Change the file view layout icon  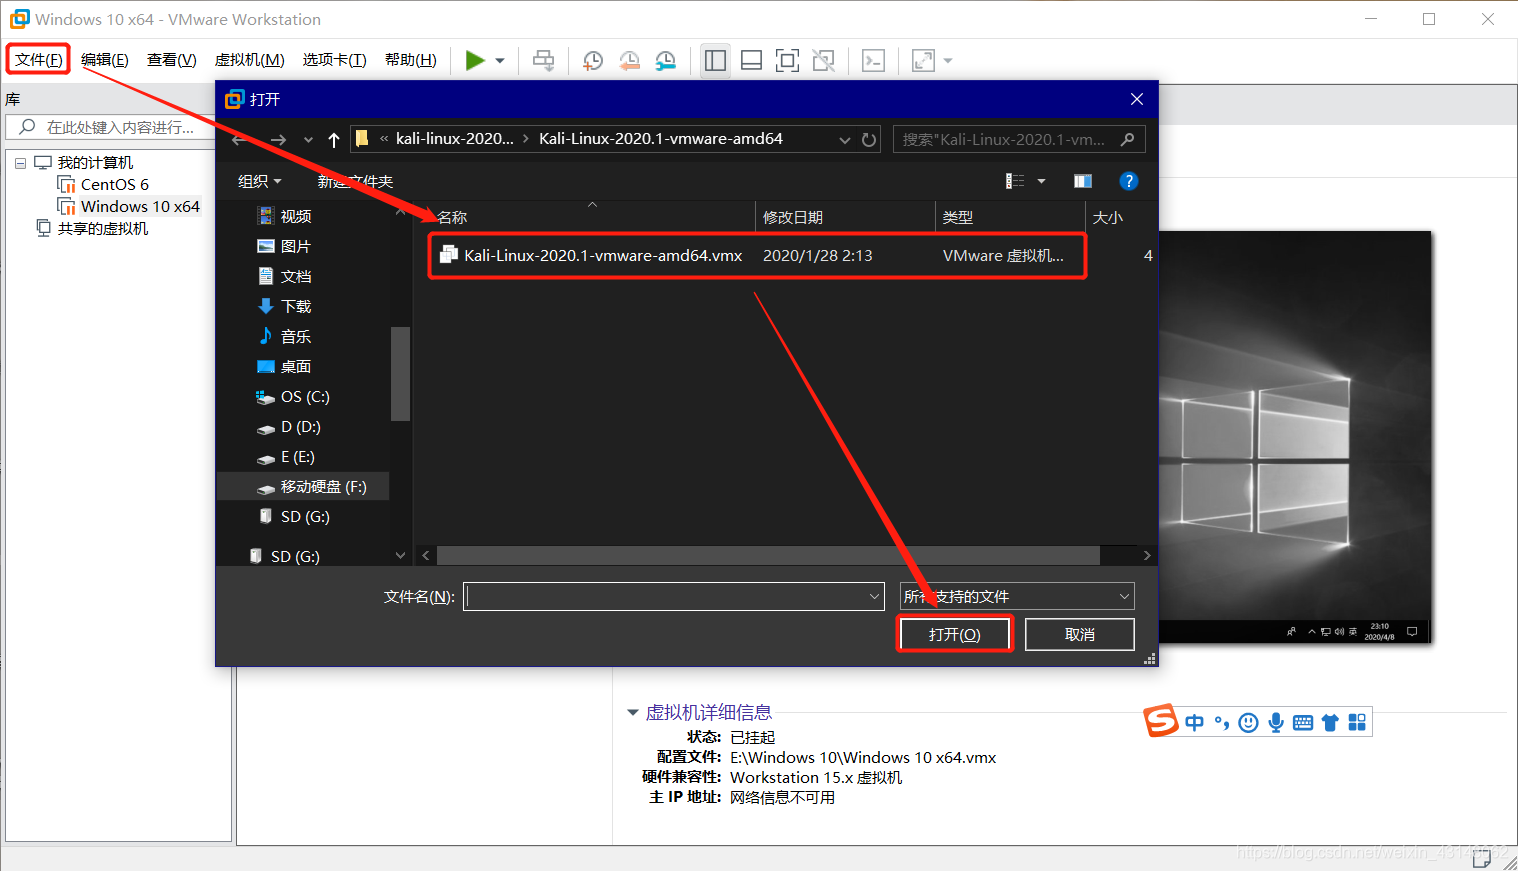[x=1015, y=181]
